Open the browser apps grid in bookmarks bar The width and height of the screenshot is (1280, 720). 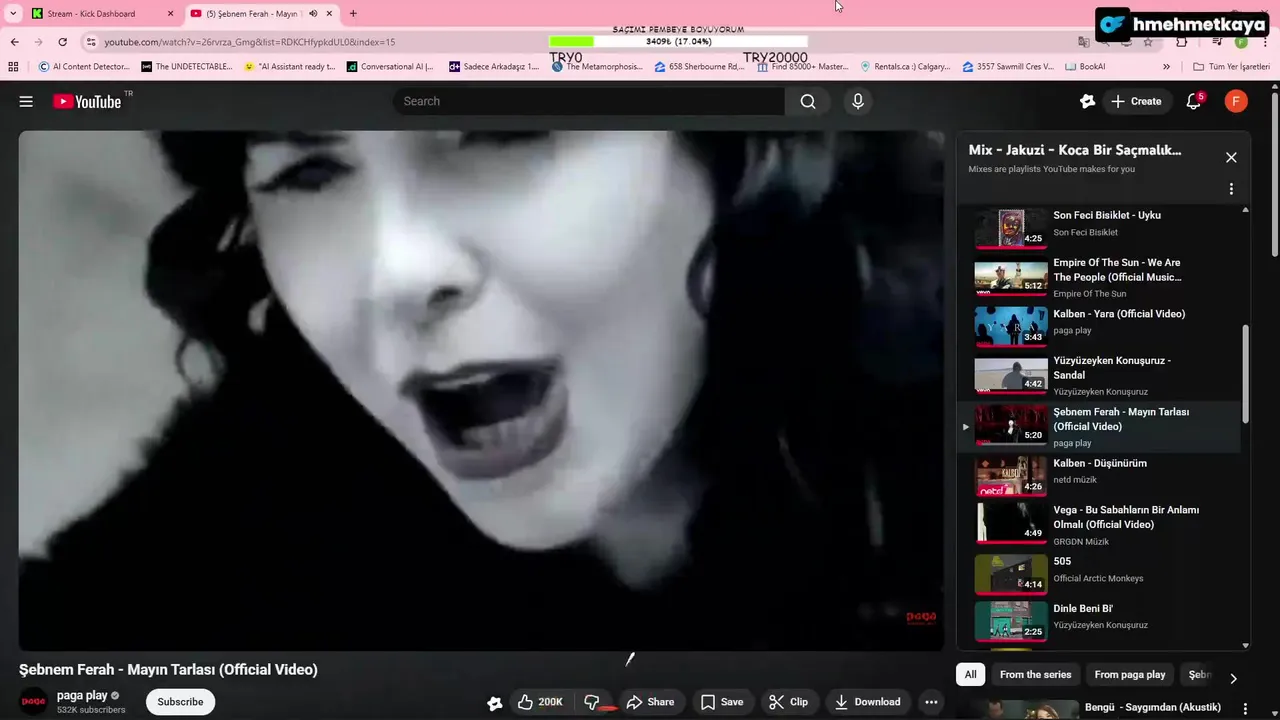click(13, 66)
